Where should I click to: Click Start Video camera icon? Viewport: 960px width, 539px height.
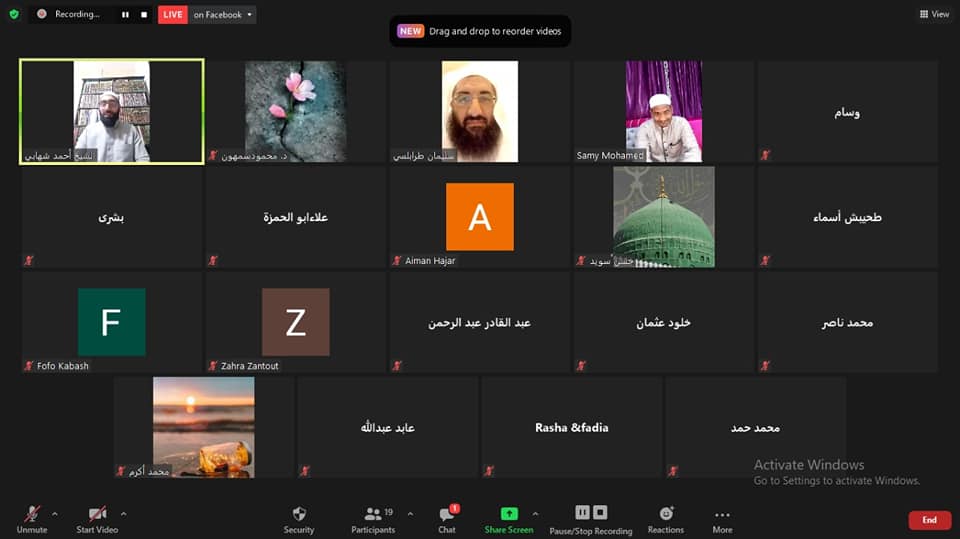click(97, 513)
